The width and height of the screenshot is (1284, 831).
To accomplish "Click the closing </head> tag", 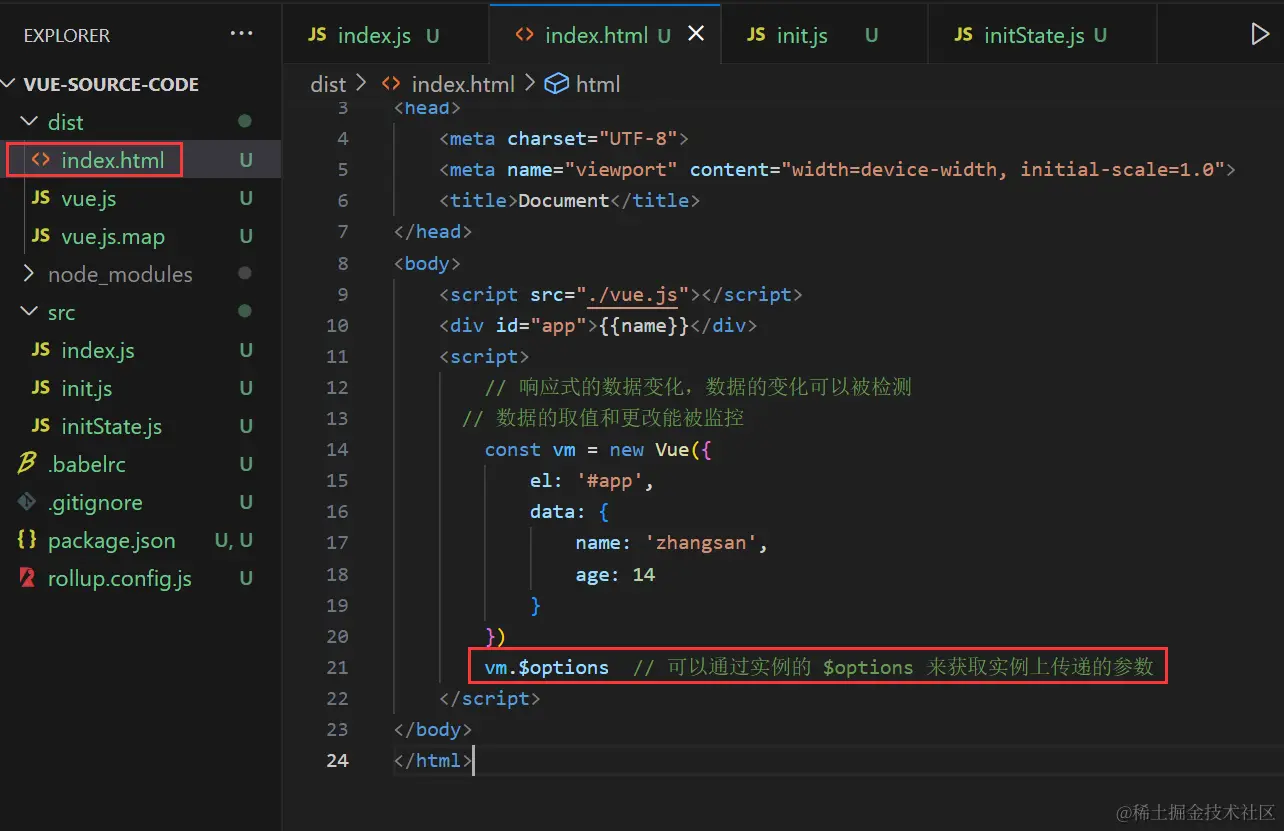I will coord(432,232).
